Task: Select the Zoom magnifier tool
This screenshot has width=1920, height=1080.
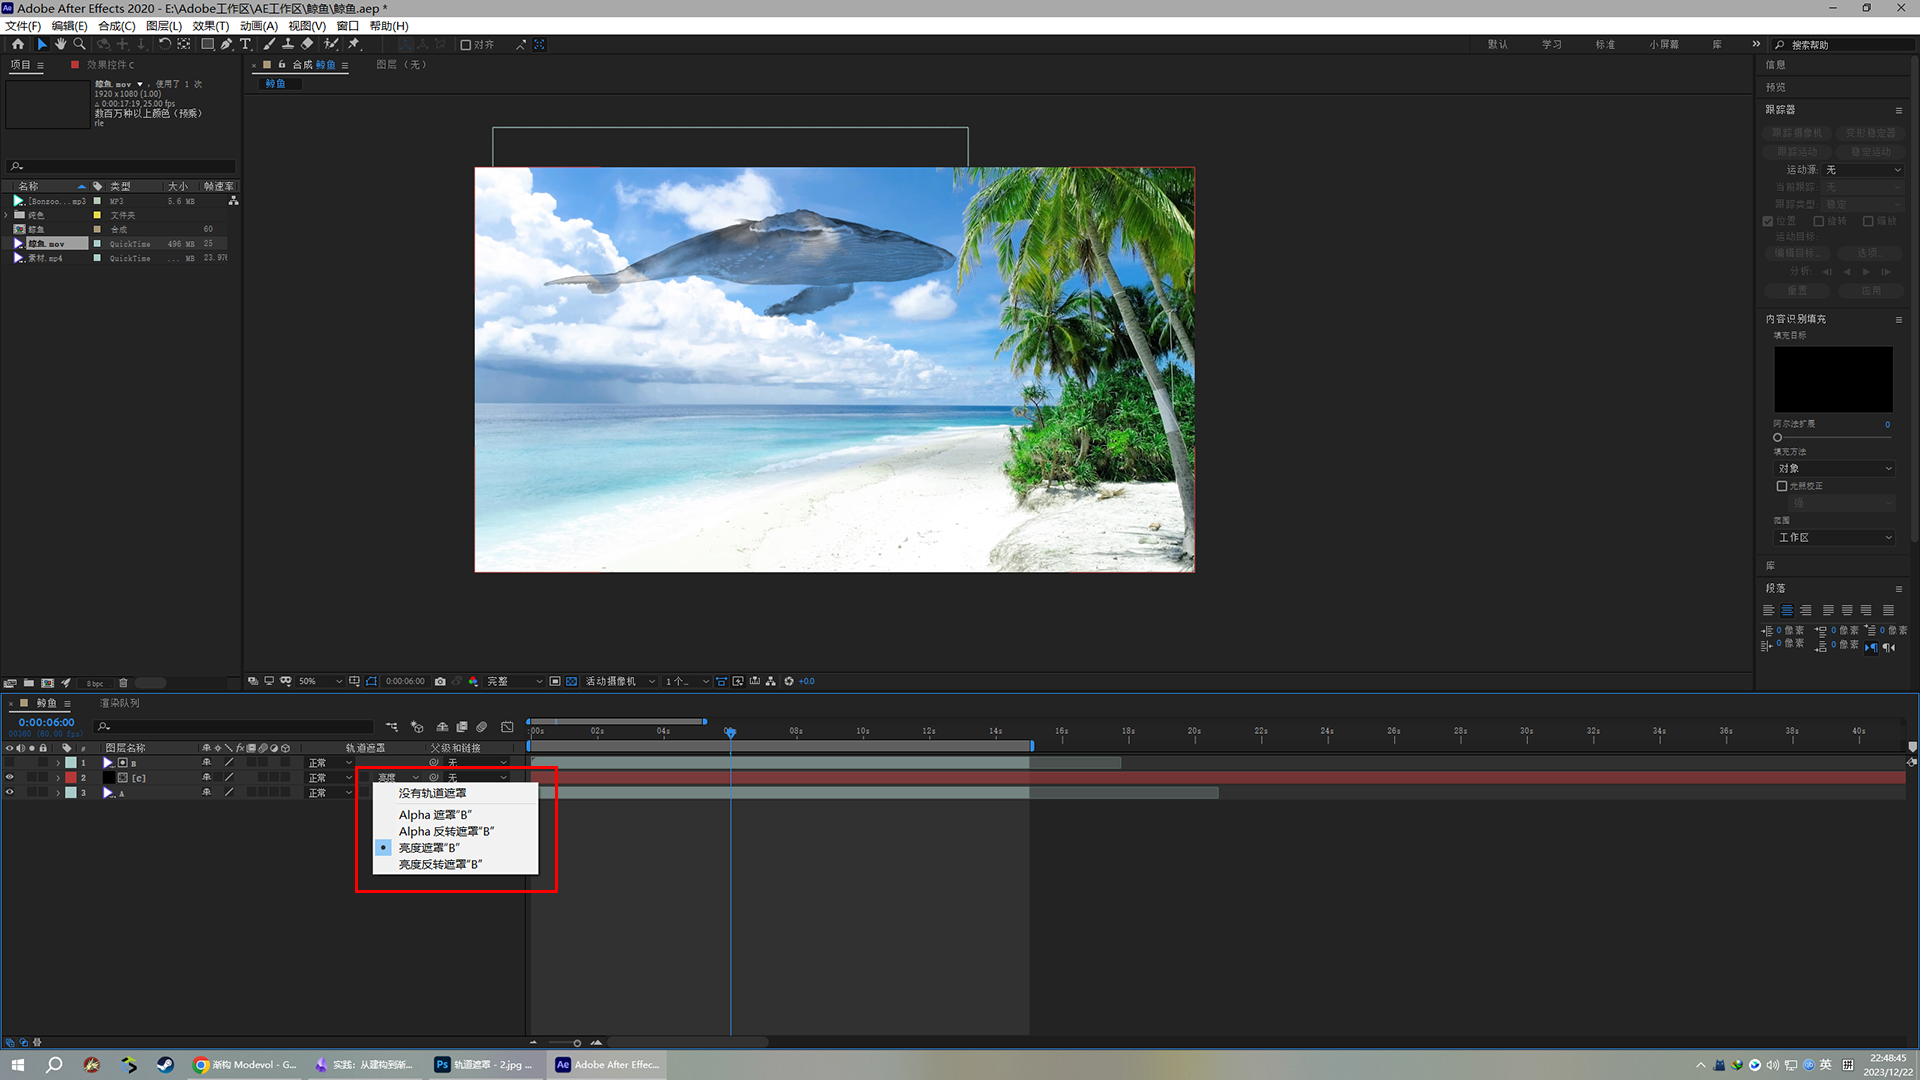Action: tap(80, 44)
